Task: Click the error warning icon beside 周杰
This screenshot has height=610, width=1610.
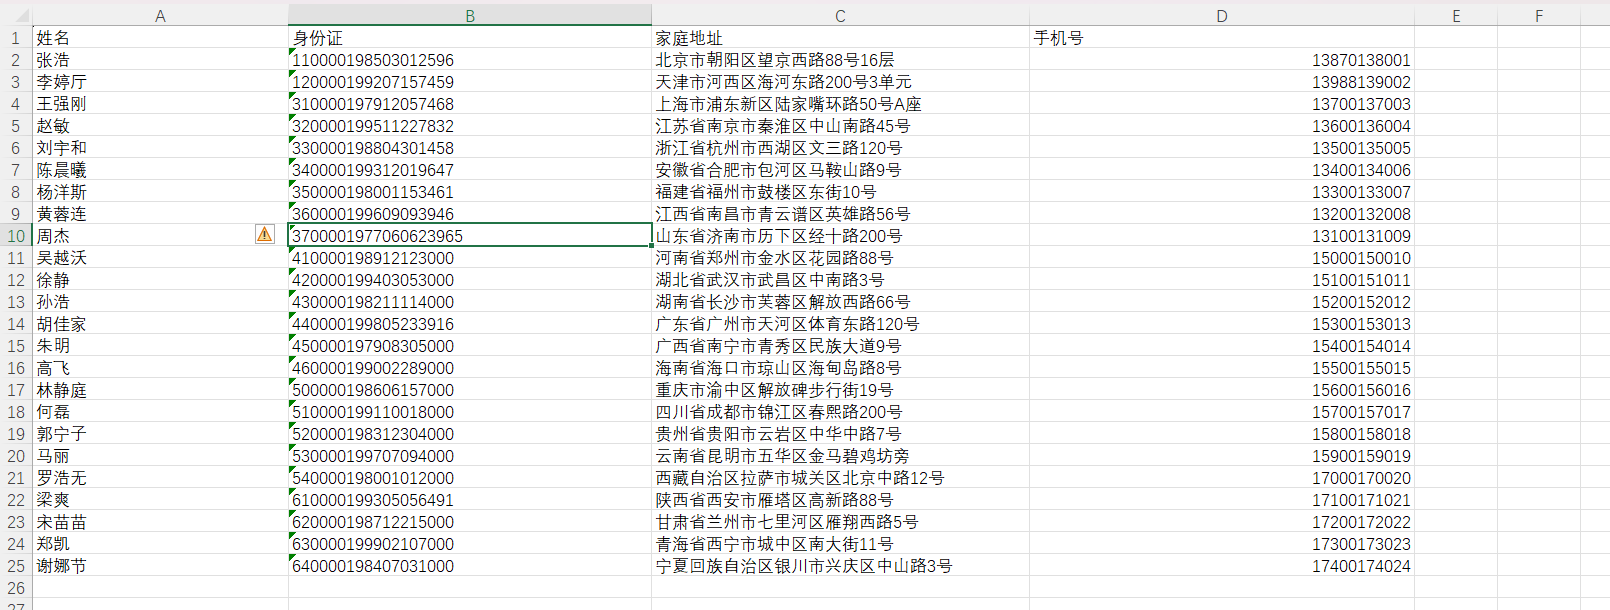Action: click(264, 234)
